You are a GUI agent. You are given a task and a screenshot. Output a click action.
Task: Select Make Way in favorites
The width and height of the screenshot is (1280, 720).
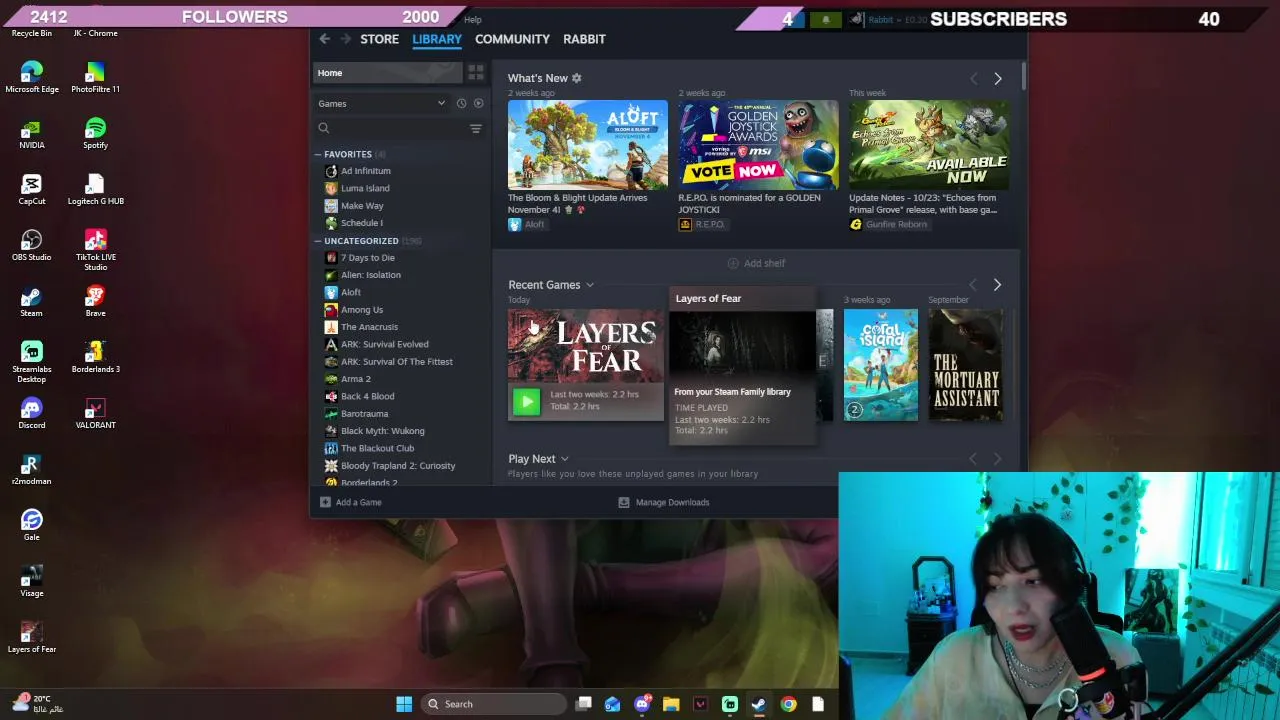point(362,206)
